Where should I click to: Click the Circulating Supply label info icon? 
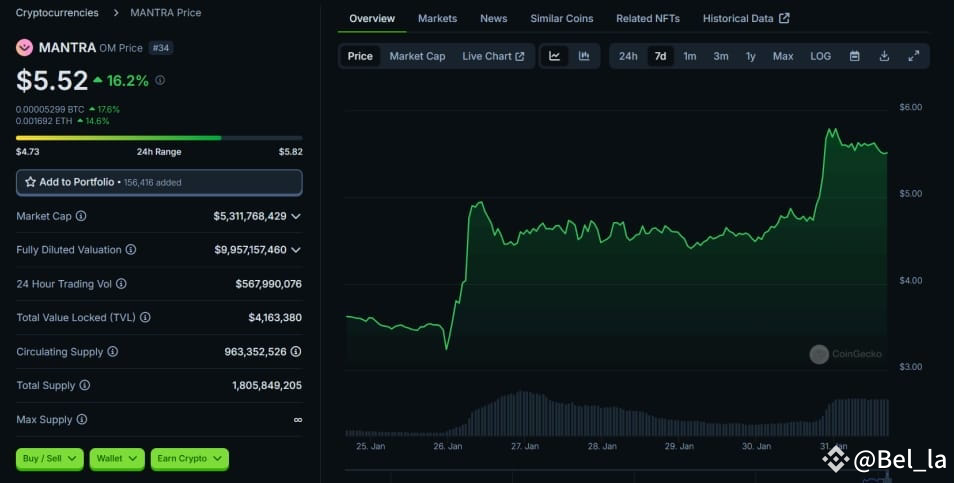(x=113, y=351)
